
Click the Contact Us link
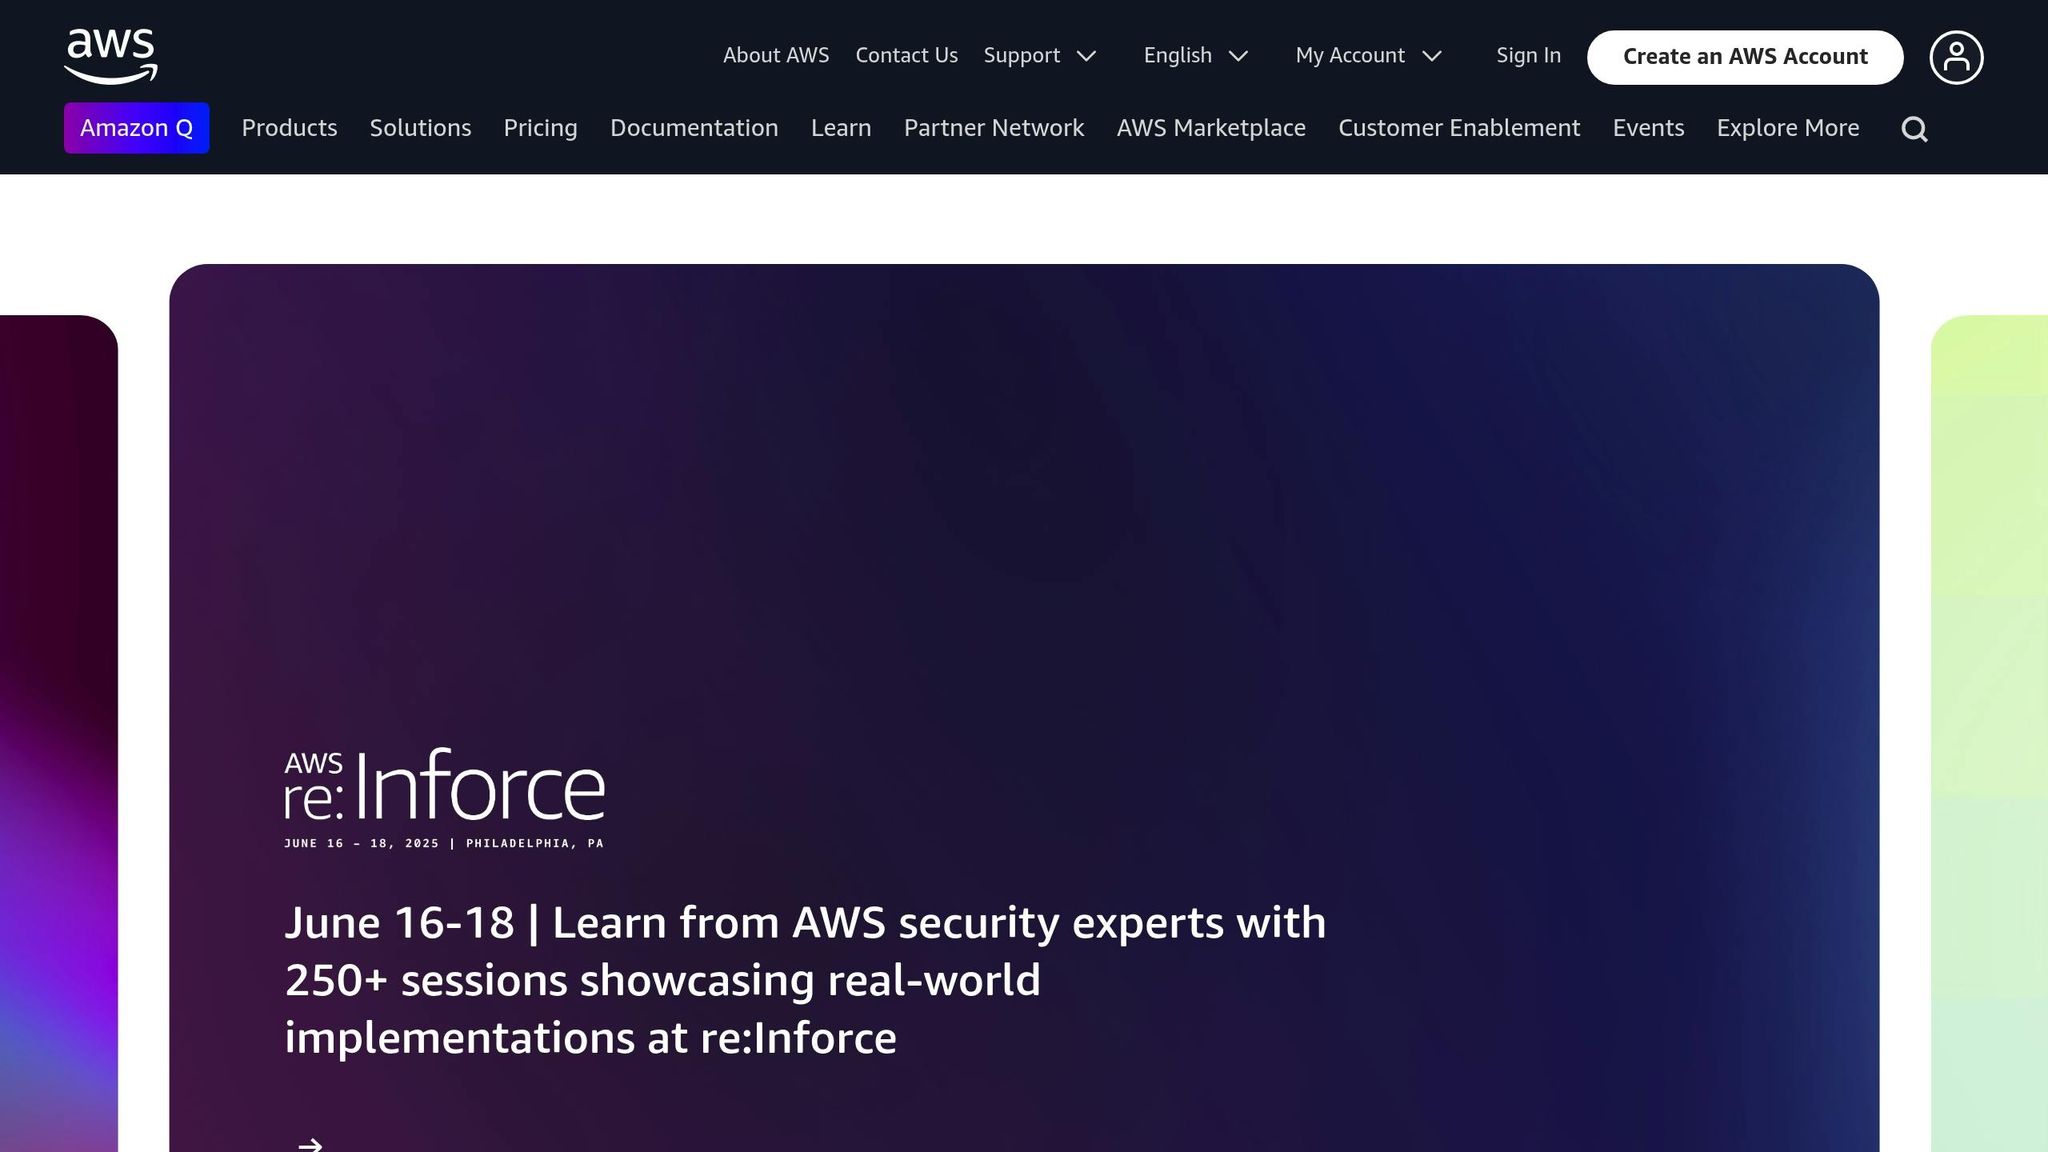click(906, 56)
